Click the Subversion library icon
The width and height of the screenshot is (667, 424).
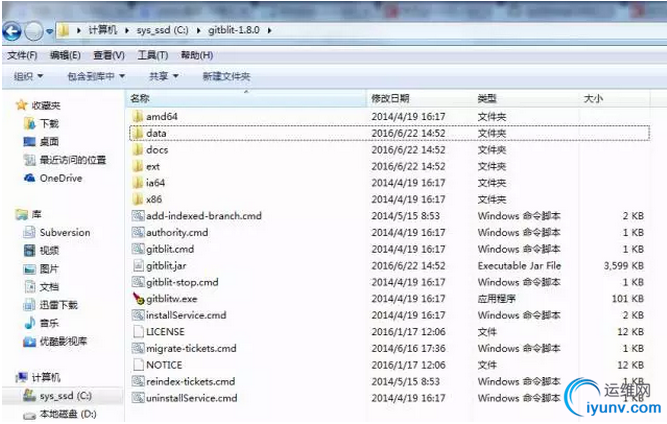coord(29,232)
